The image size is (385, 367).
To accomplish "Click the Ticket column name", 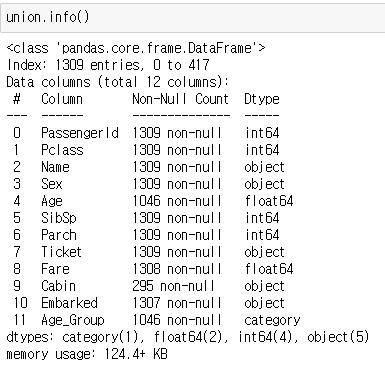I will coord(61,252).
